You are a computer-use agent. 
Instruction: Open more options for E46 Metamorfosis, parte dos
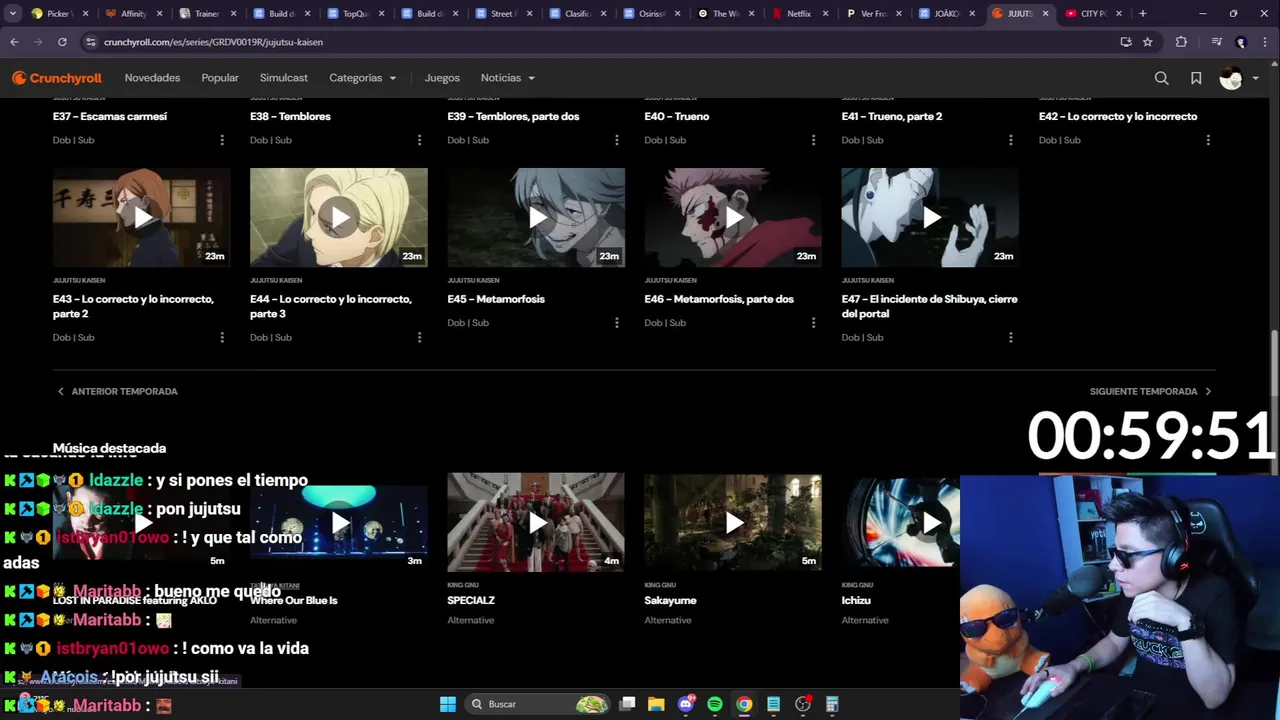click(813, 323)
